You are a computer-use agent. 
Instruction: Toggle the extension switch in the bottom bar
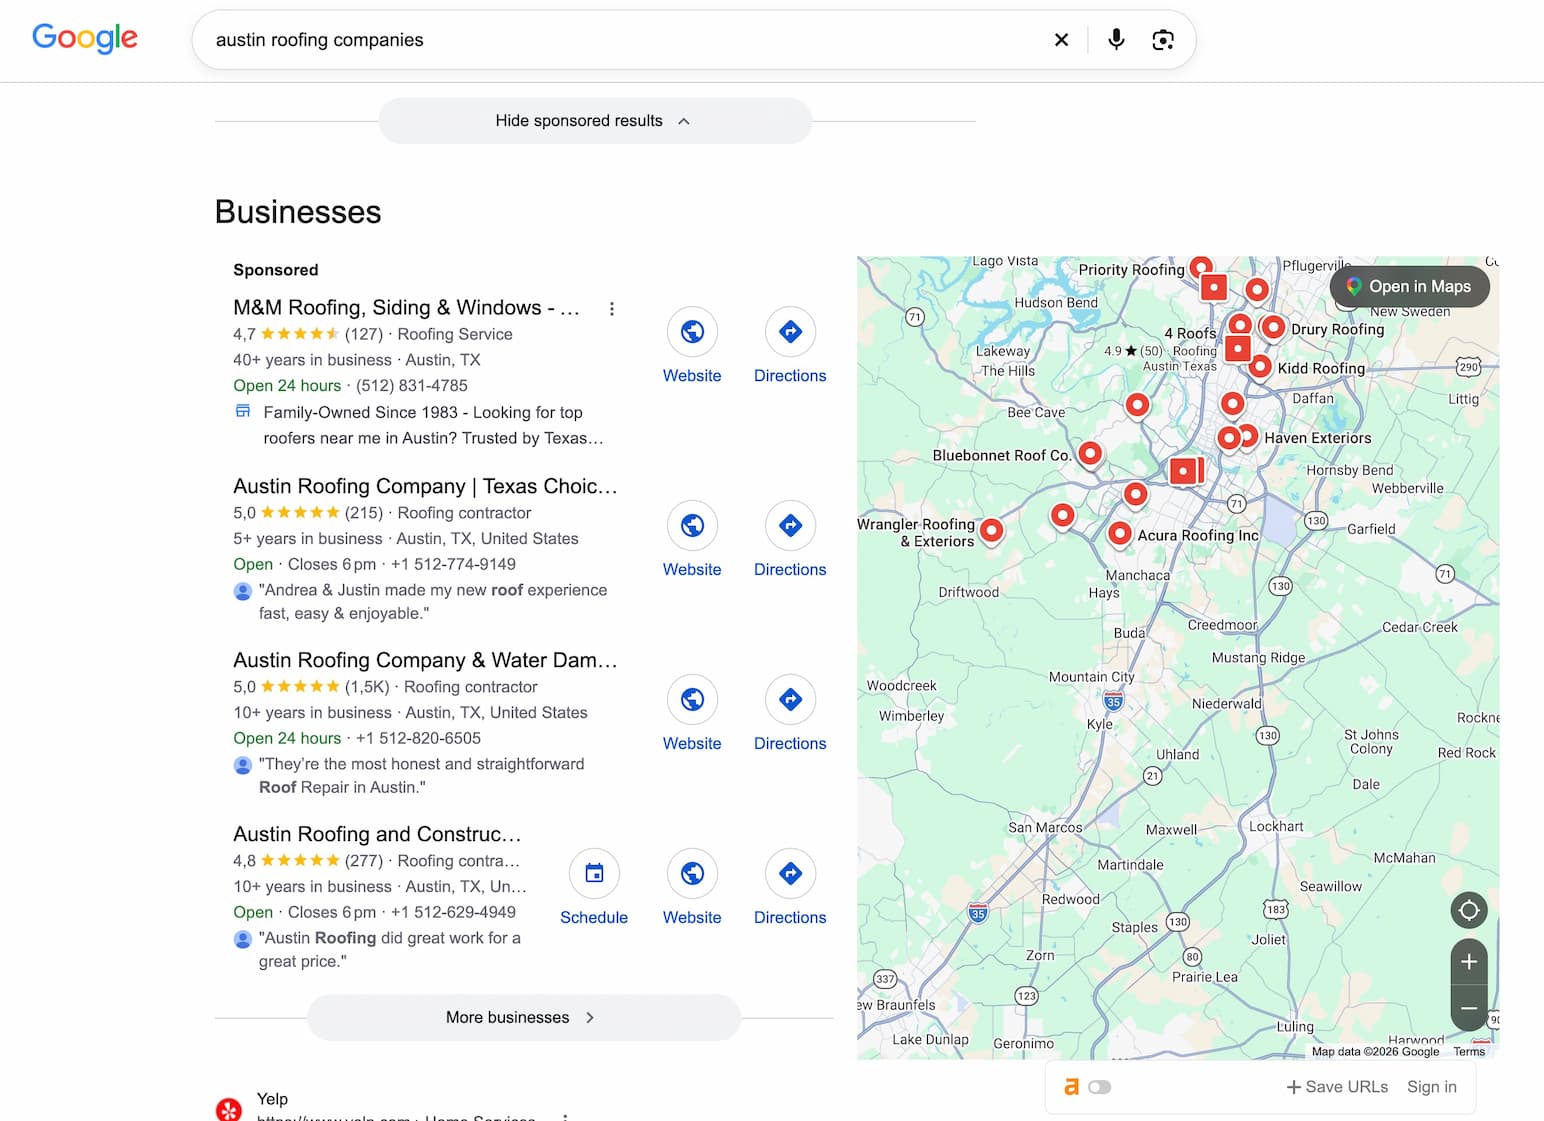(x=1099, y=1087)
